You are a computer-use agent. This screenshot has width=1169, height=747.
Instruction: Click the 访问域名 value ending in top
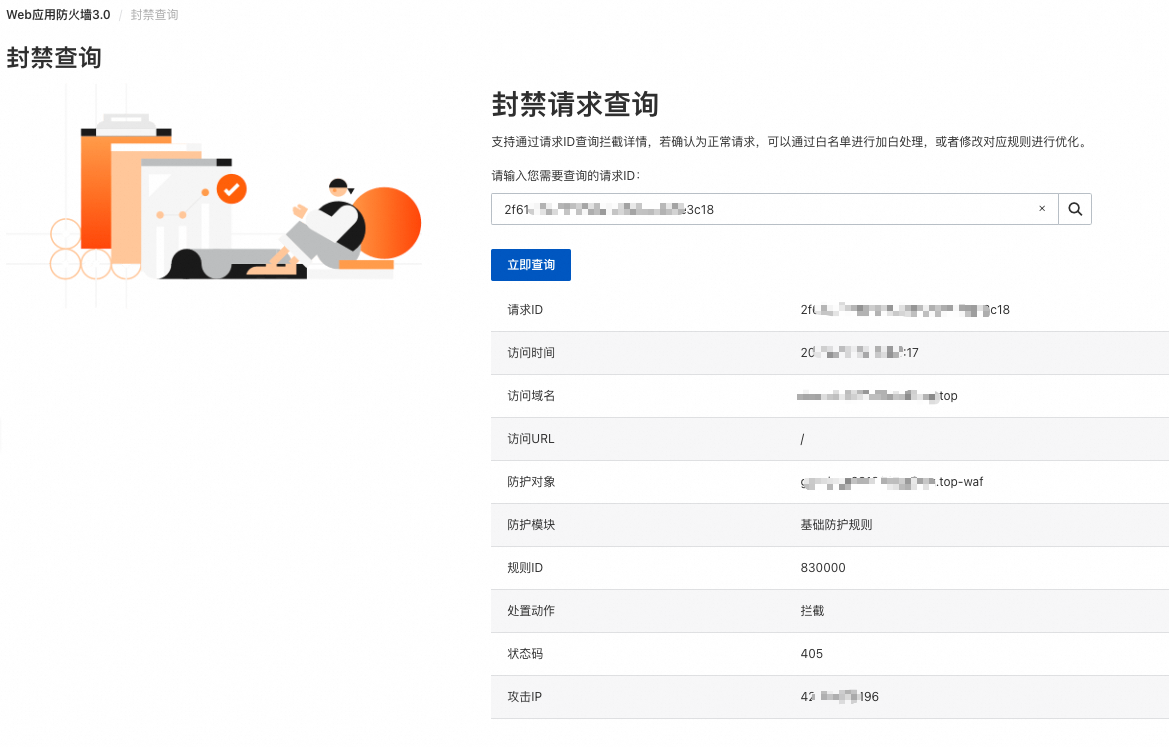[x=877, y=396]
